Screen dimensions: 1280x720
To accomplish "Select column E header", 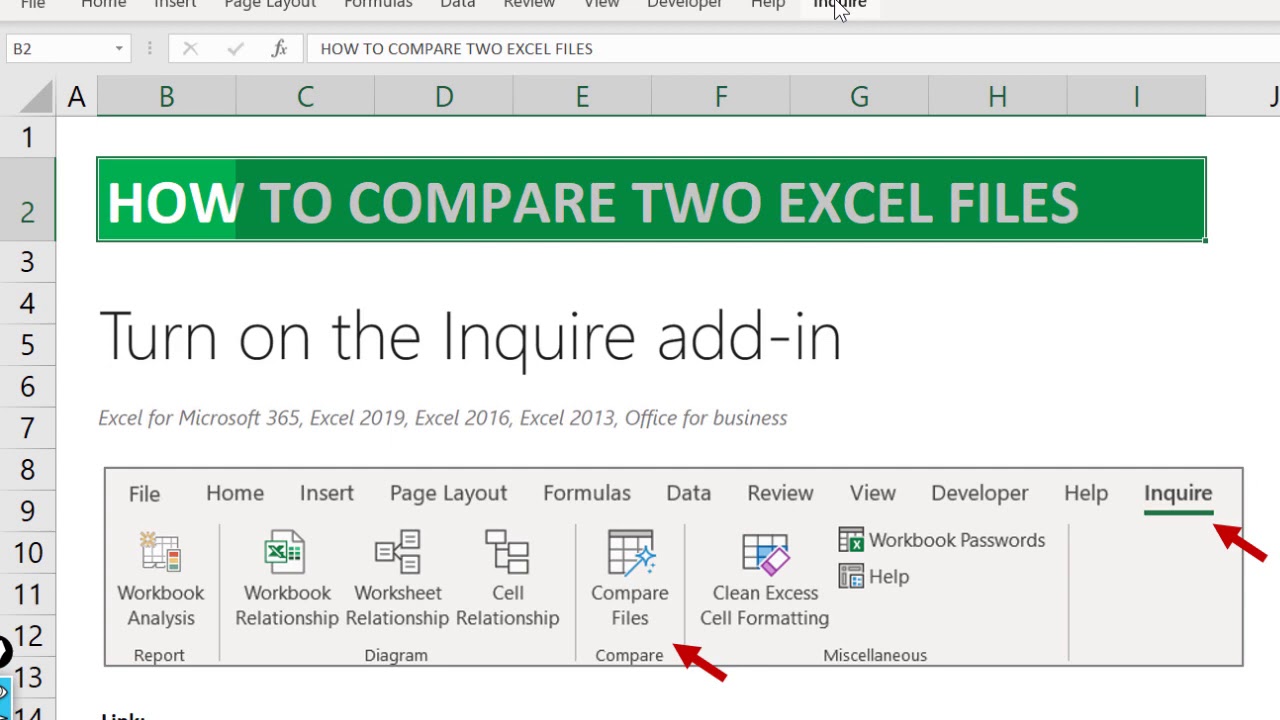I will [582, 97].
